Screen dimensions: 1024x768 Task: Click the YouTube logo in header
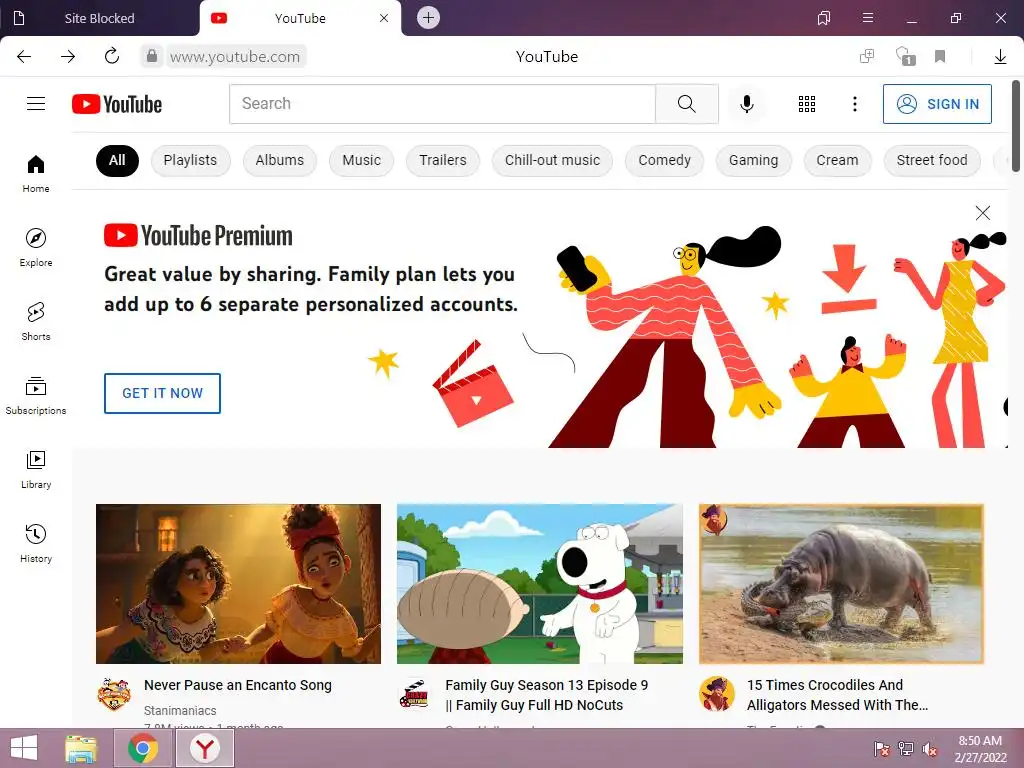117,104
